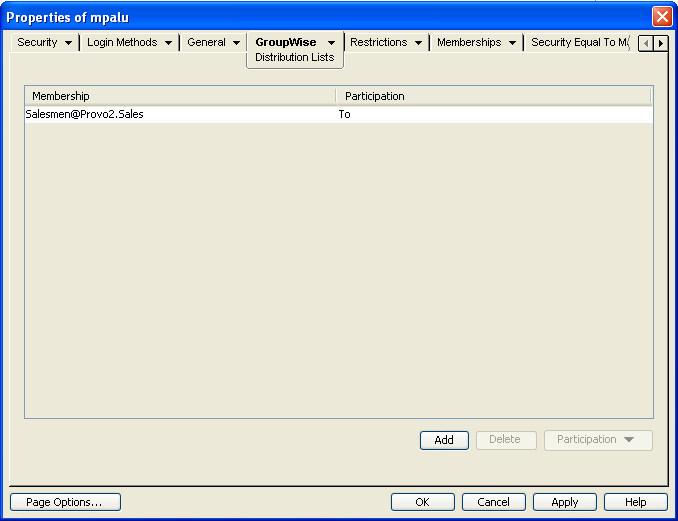
Task: Expand the Memberships dropdown arrow
Action: pyautogui.click(x=512, y=43)
